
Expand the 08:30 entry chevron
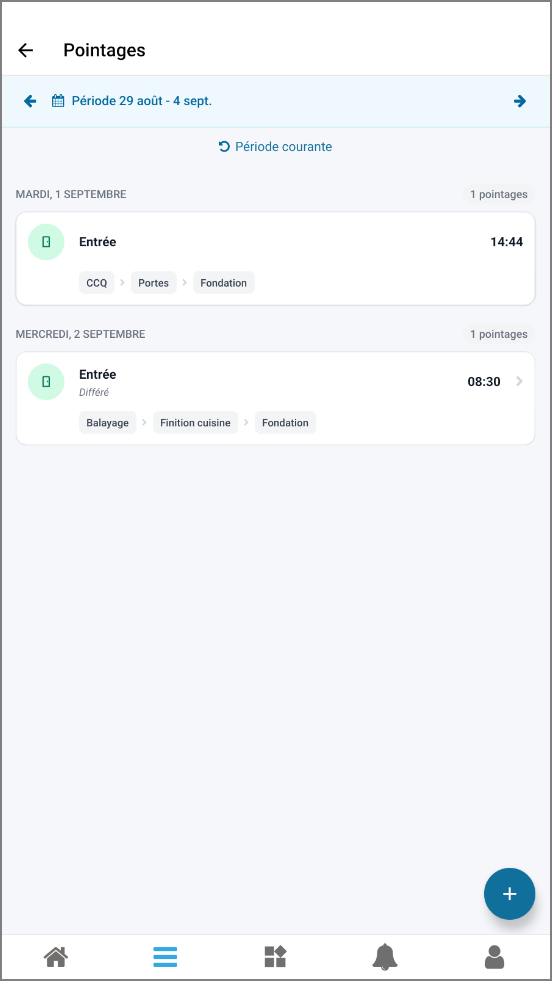pos(519,382)
